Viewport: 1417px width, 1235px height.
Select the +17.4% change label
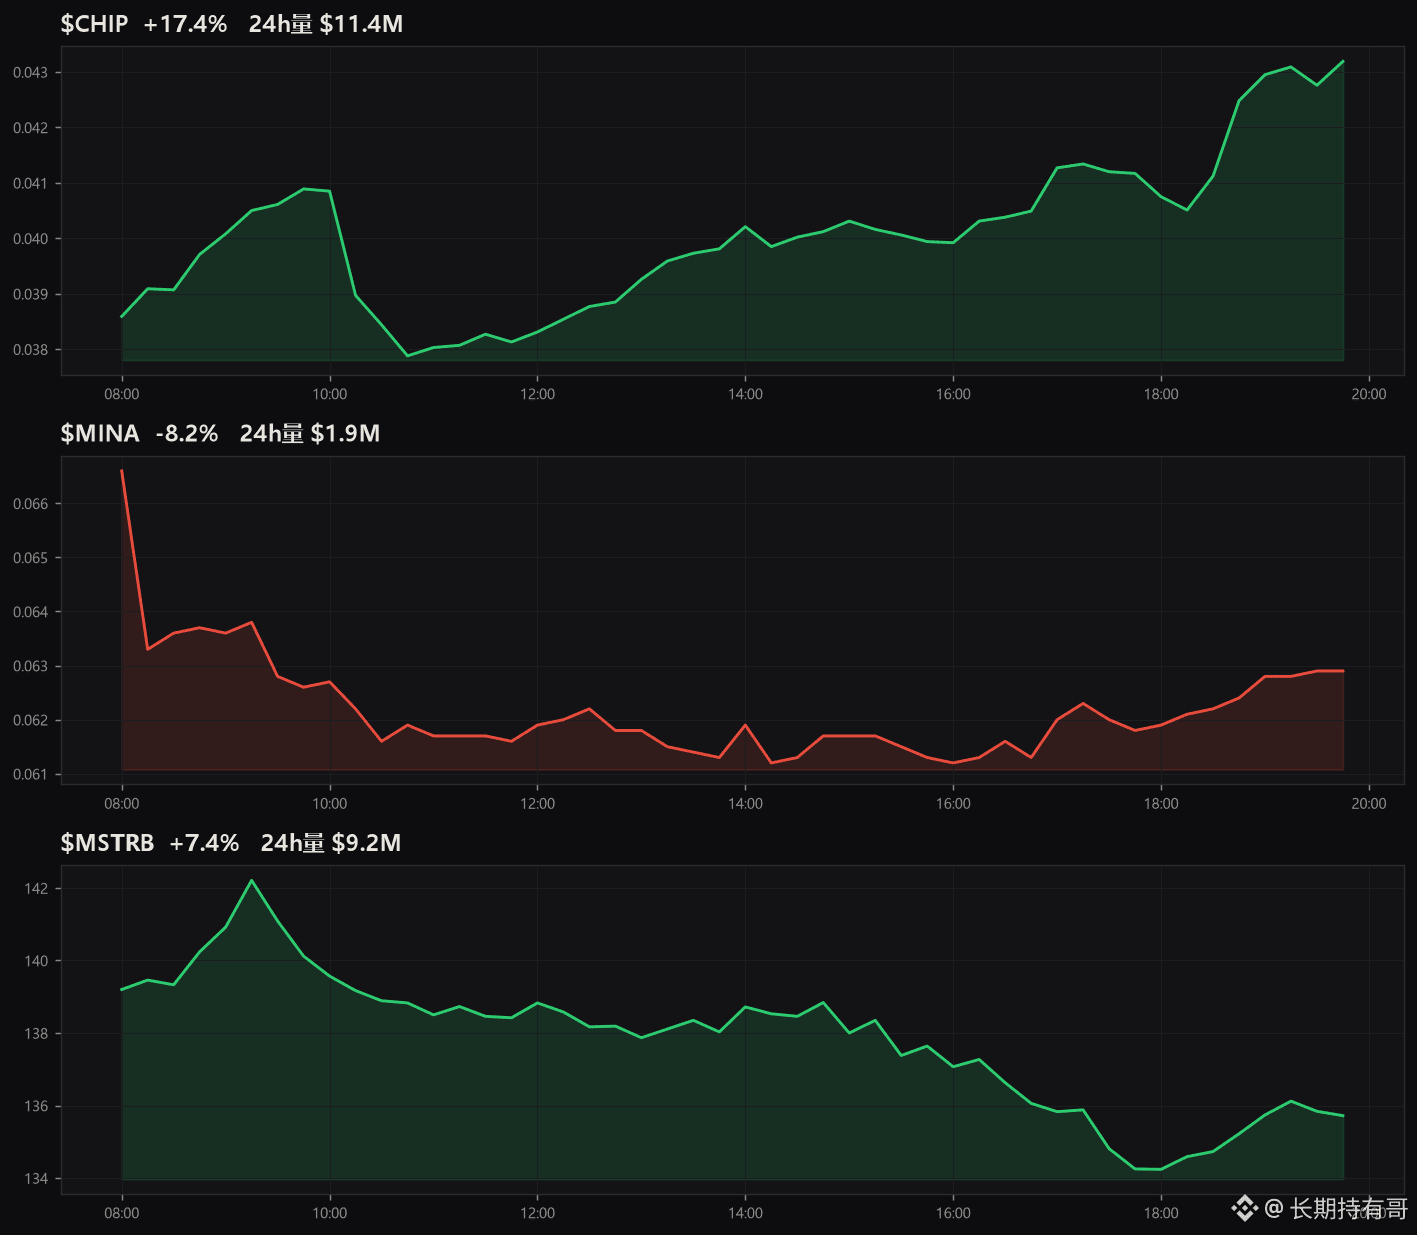point(185,24)
